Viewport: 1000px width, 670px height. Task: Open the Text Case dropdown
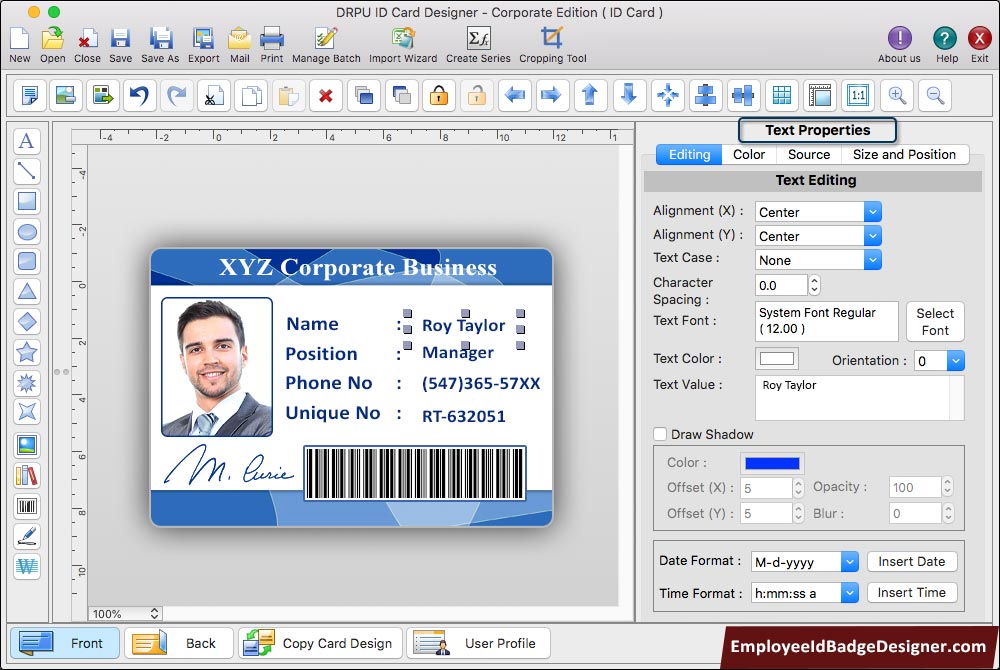click(818, 260)
